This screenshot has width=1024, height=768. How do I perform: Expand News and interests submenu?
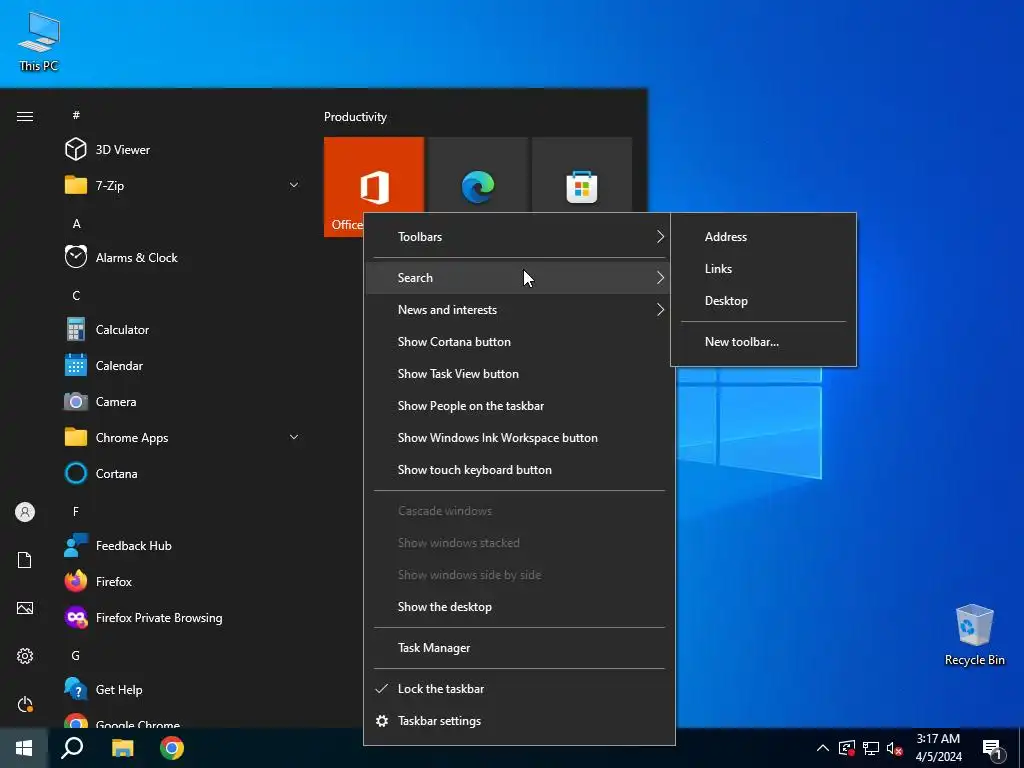[x=519, y=310]
